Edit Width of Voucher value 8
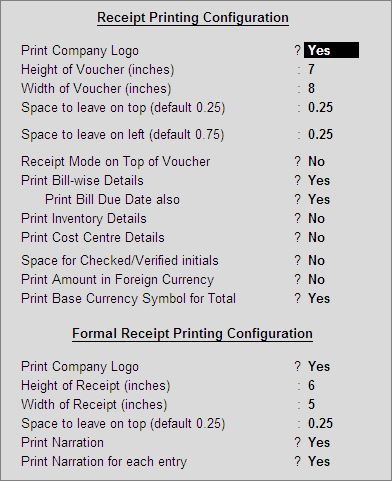The width and height of the screenshot is (392, 481). coord(311,89)
